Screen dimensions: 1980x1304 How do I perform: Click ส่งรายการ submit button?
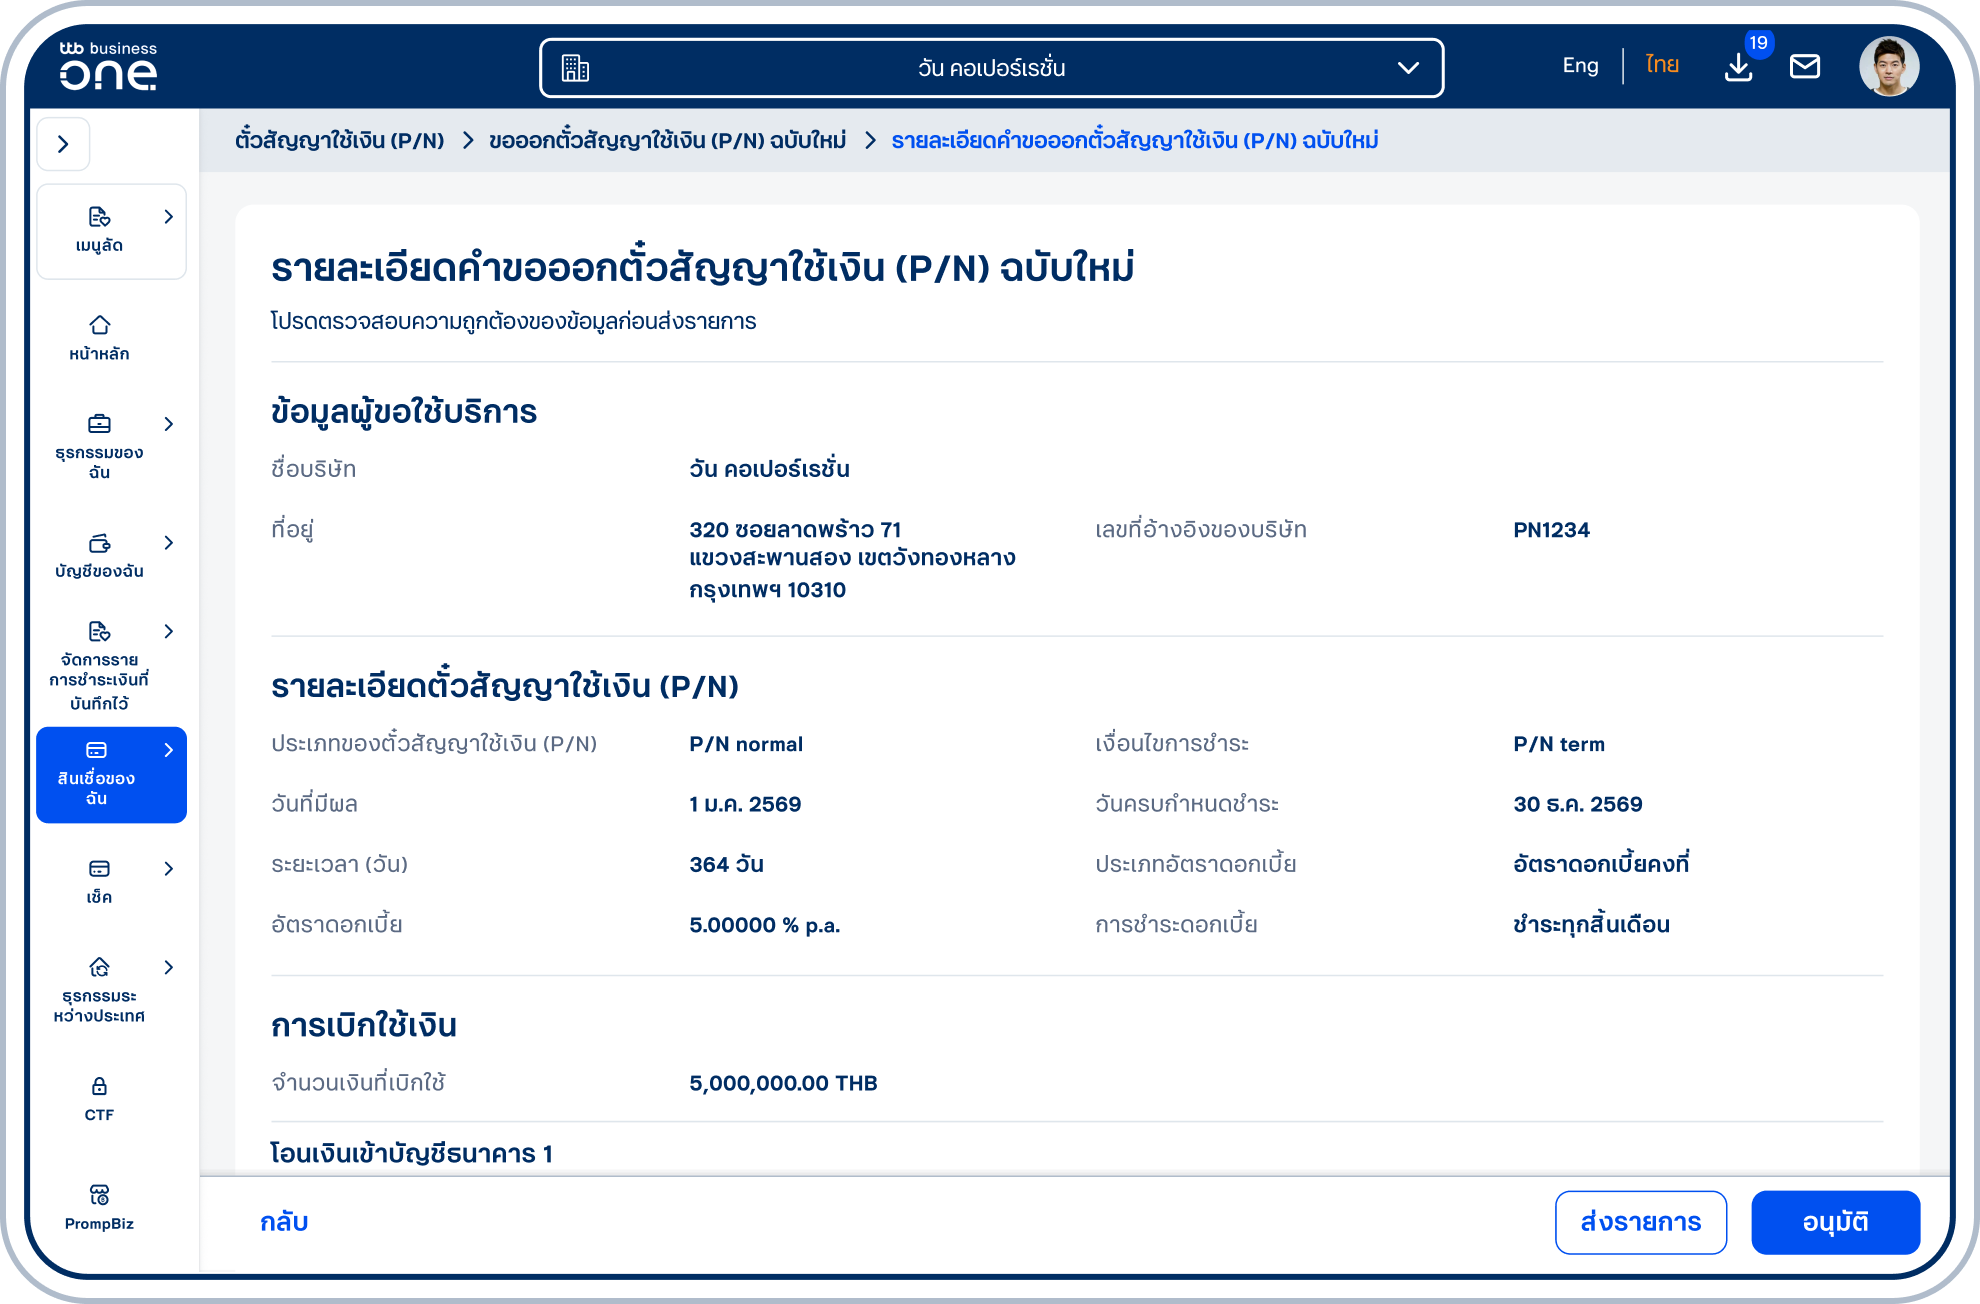pos(1641,1222)
